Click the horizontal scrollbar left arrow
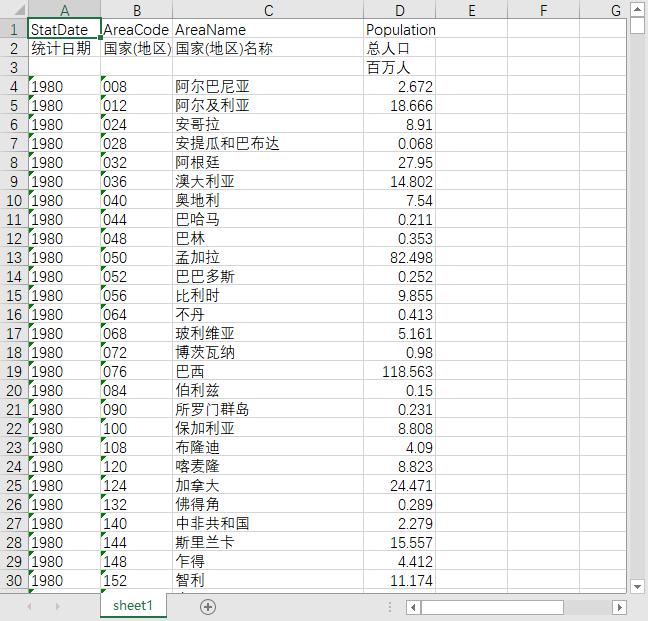 click(413, 607)
